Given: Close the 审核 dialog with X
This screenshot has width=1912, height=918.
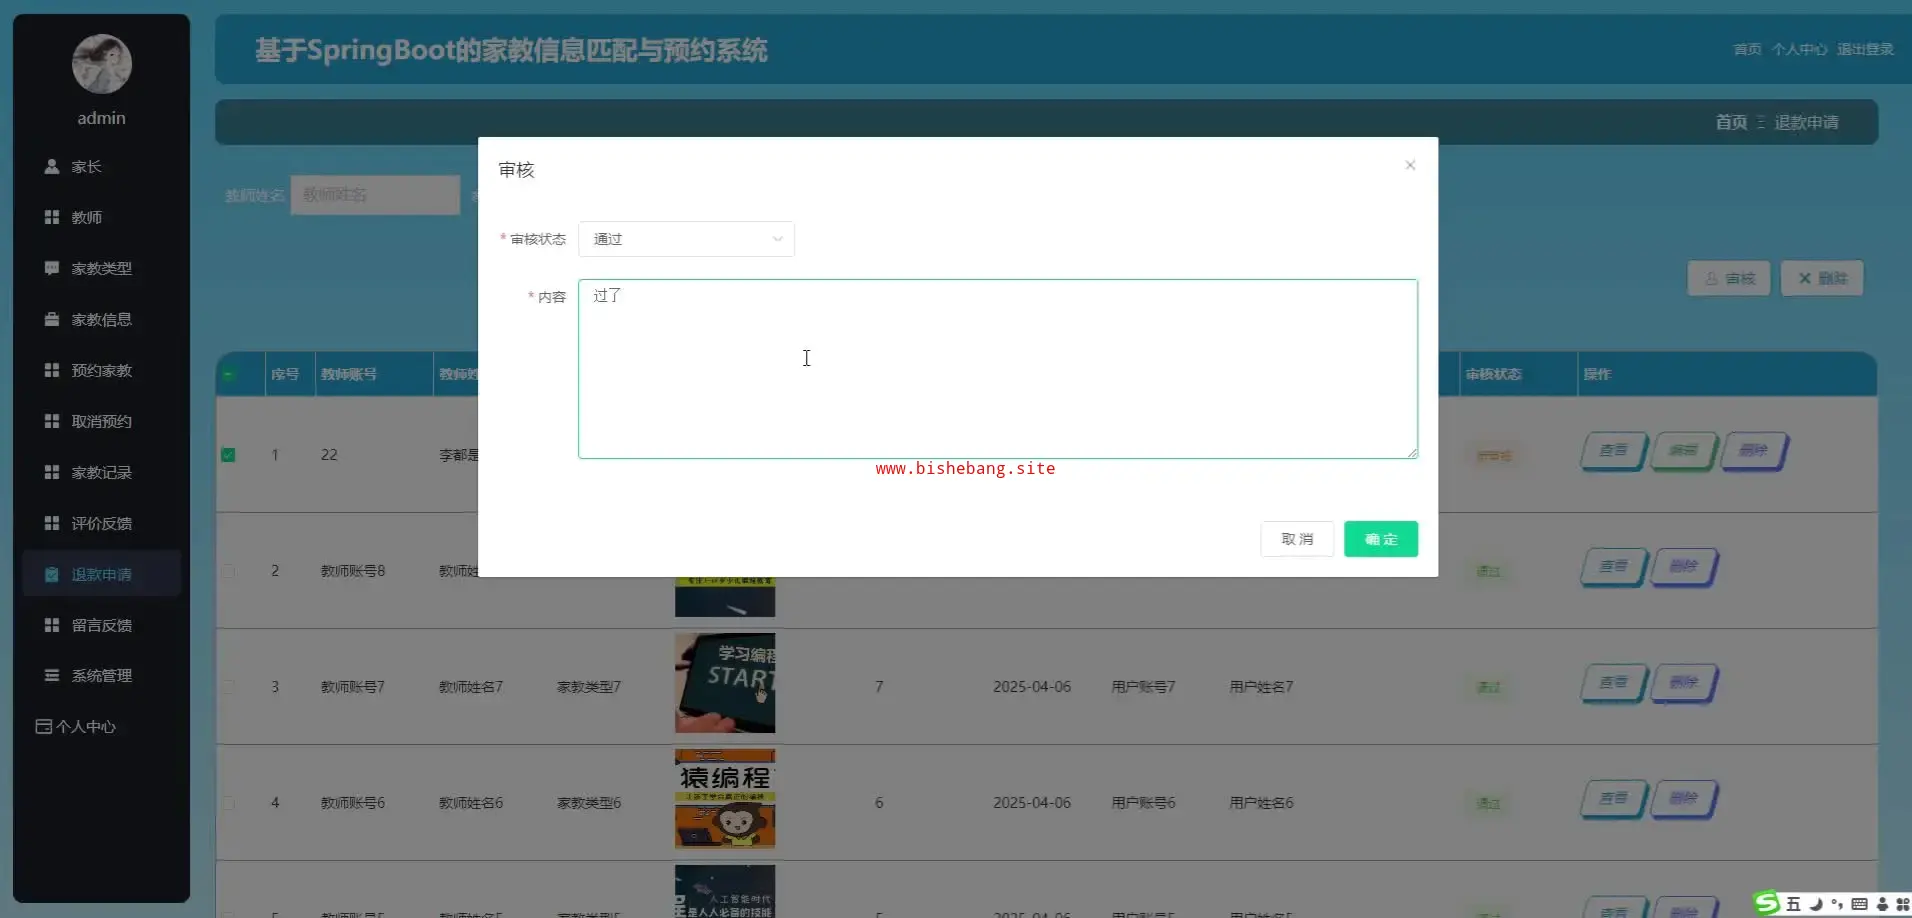Looking at the screenshot, I should coord(1410,165).
